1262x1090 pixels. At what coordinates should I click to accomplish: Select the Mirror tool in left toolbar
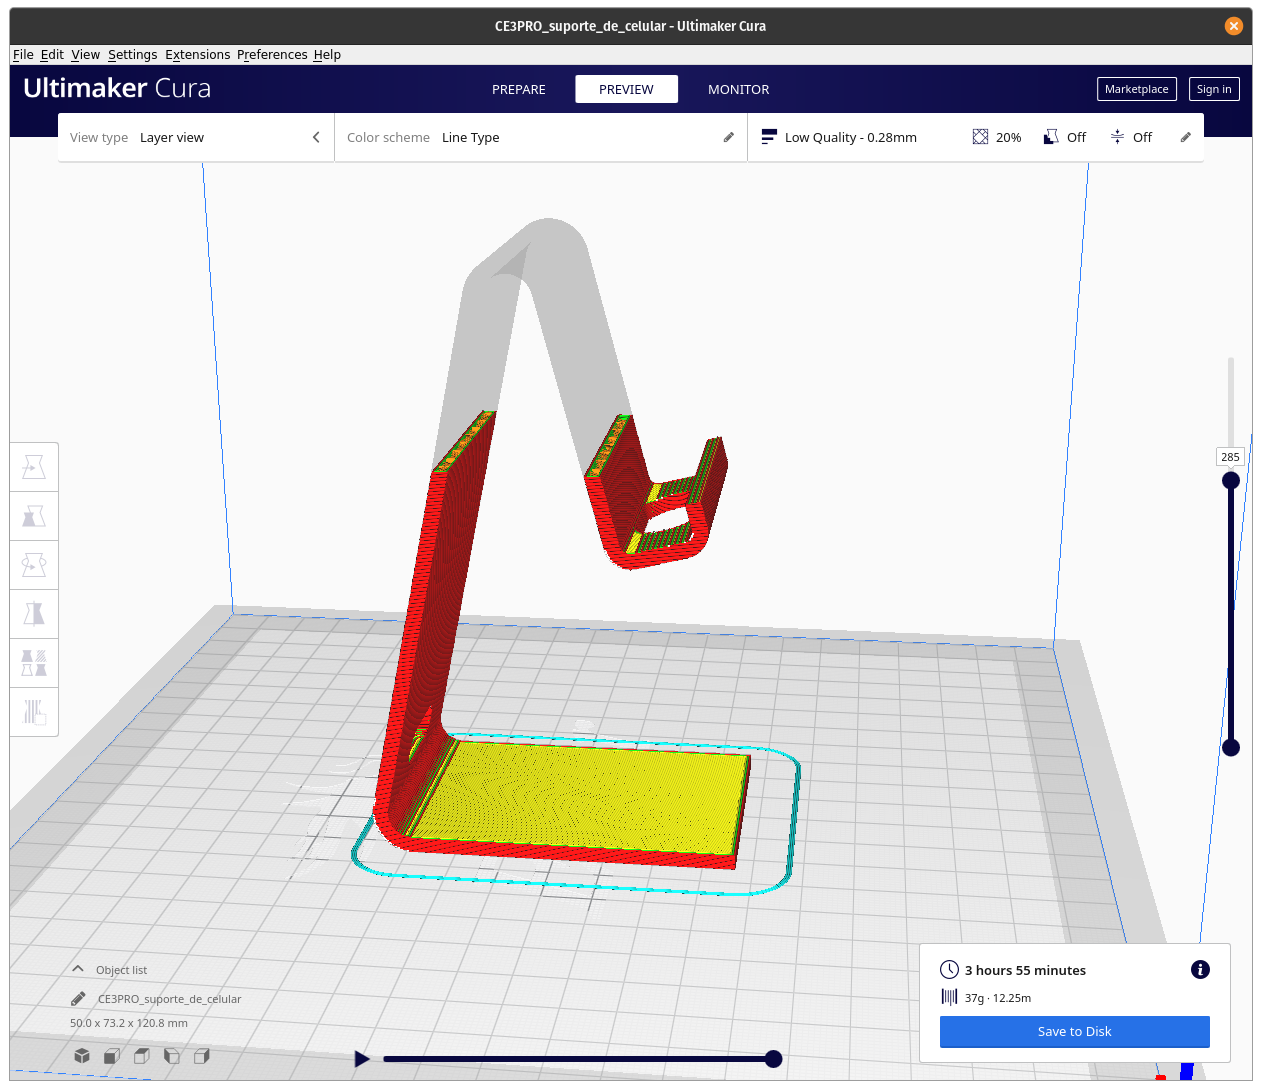pos(34,614)
